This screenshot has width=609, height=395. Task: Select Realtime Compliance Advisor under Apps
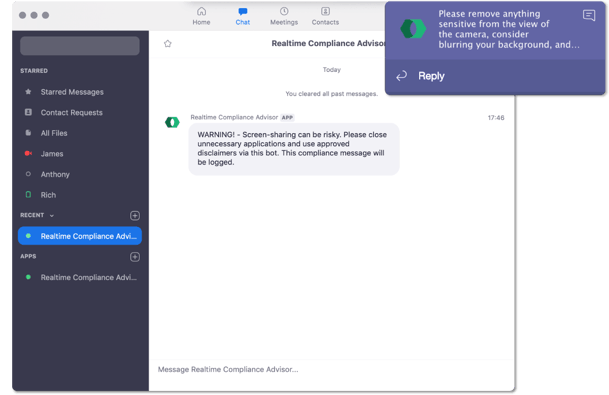click(x=80, y=277)
